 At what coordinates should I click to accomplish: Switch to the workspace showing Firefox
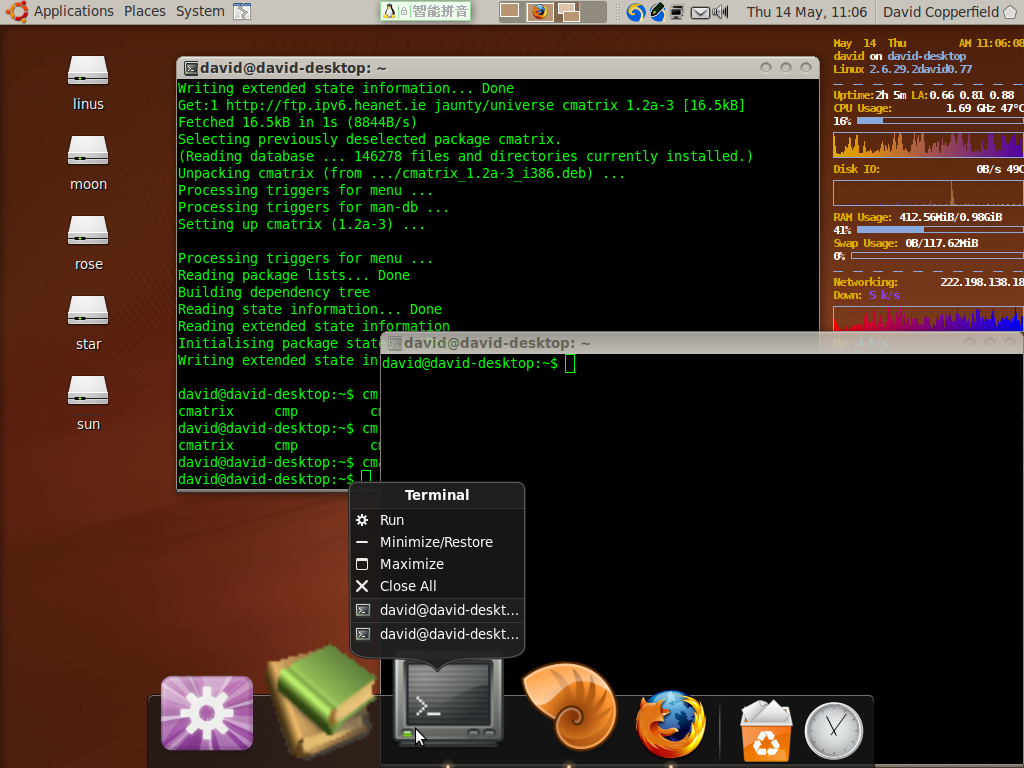coord(539,11)
